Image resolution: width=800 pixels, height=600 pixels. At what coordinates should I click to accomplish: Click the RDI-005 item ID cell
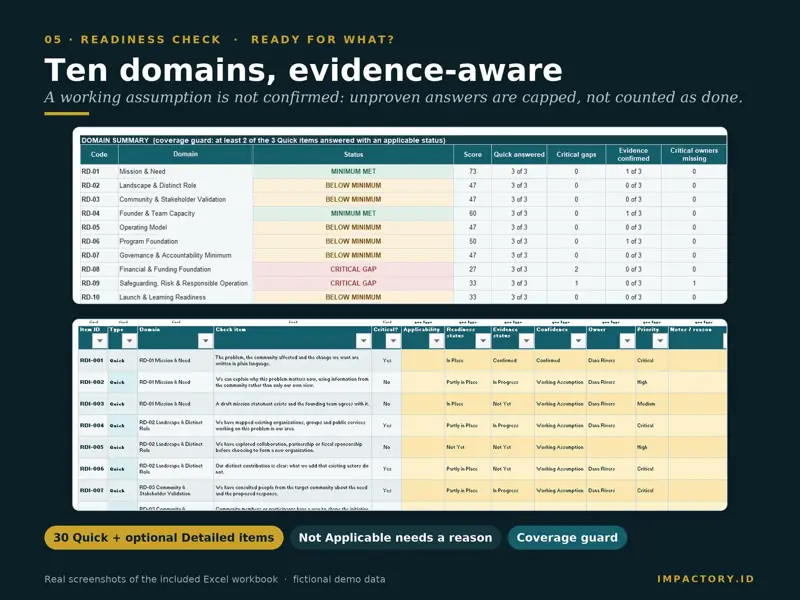[x=92, y=447]
